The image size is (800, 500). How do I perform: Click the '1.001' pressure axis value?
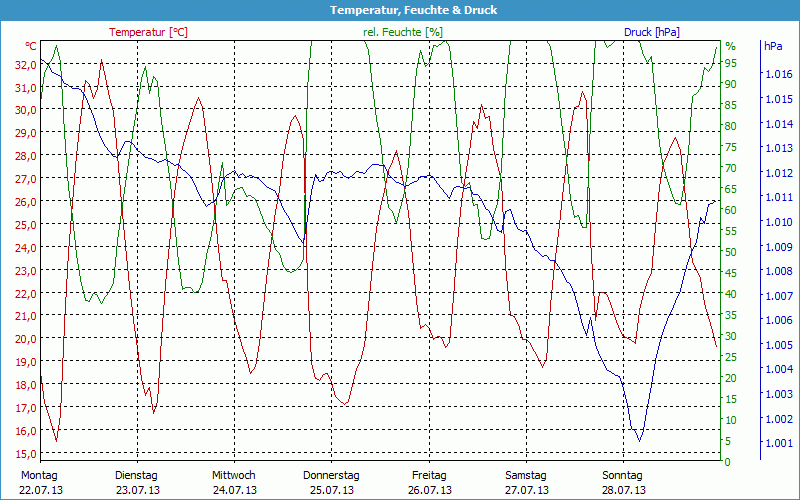pyautogui.click(x=779, y=443)
